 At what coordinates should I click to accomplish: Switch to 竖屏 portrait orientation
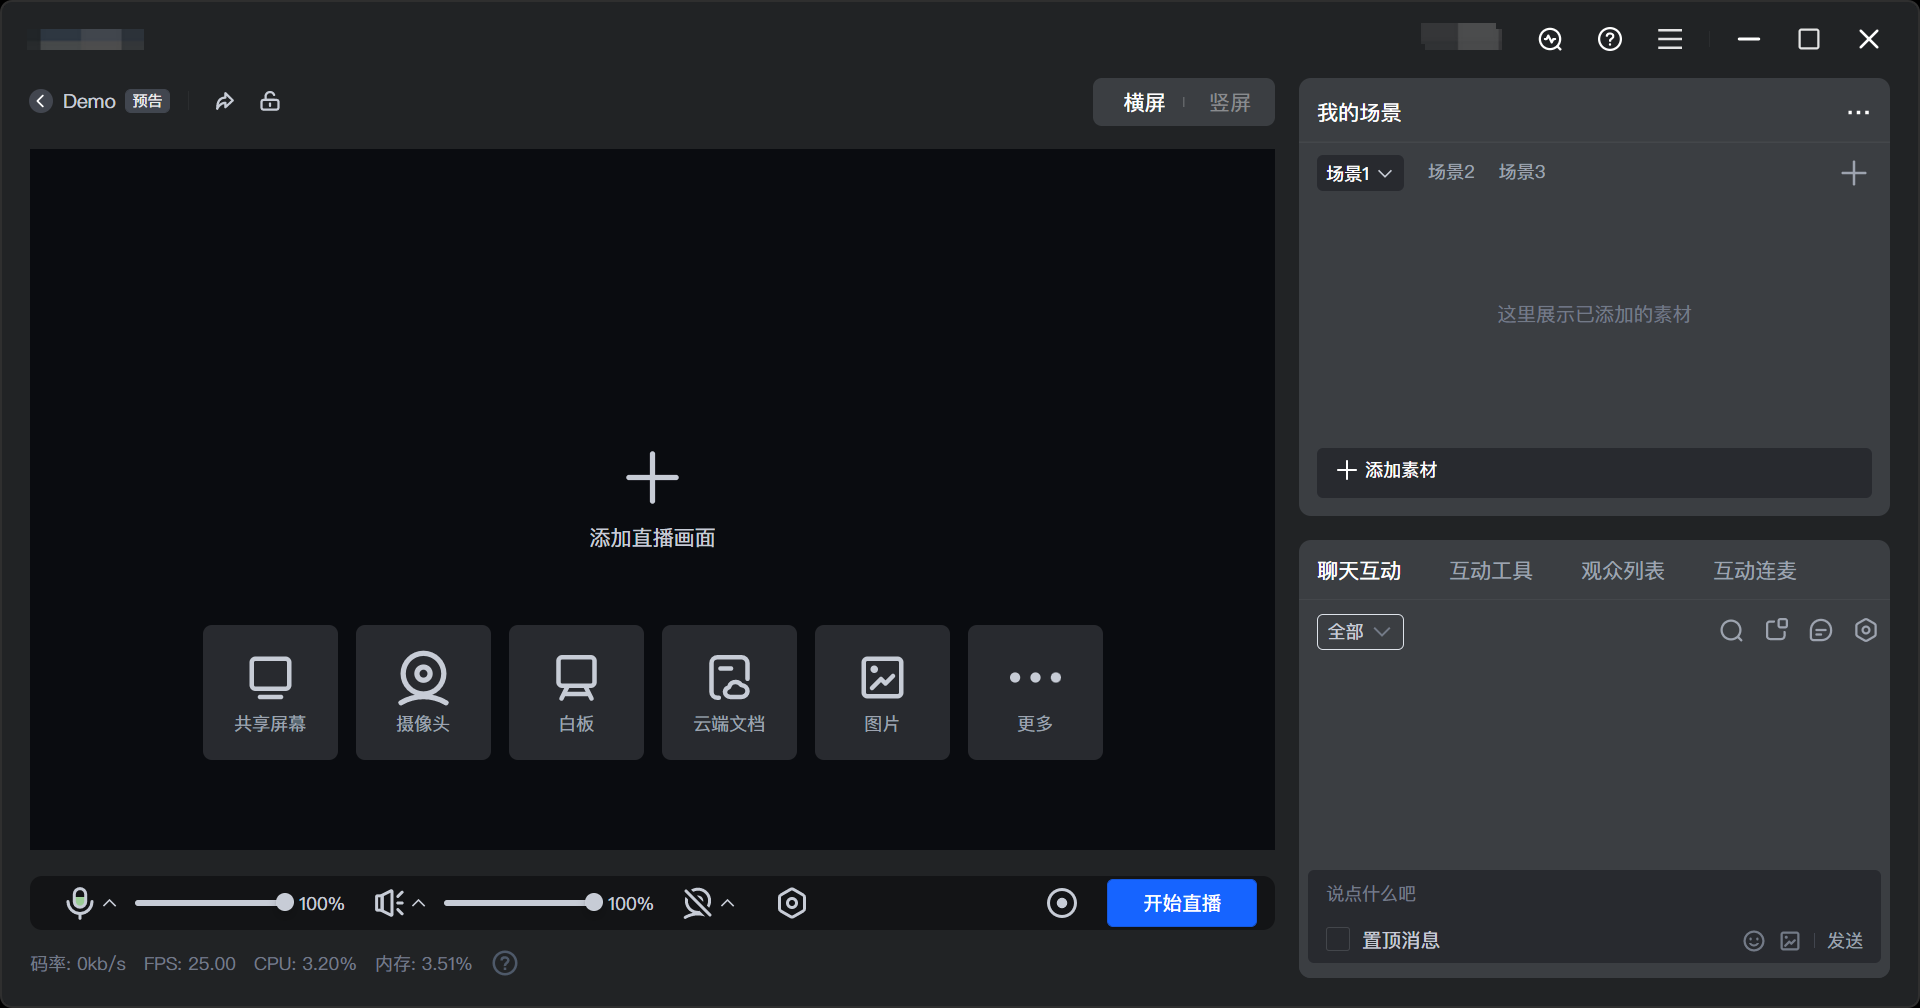pyautogui.click(x=1229, y=103)
